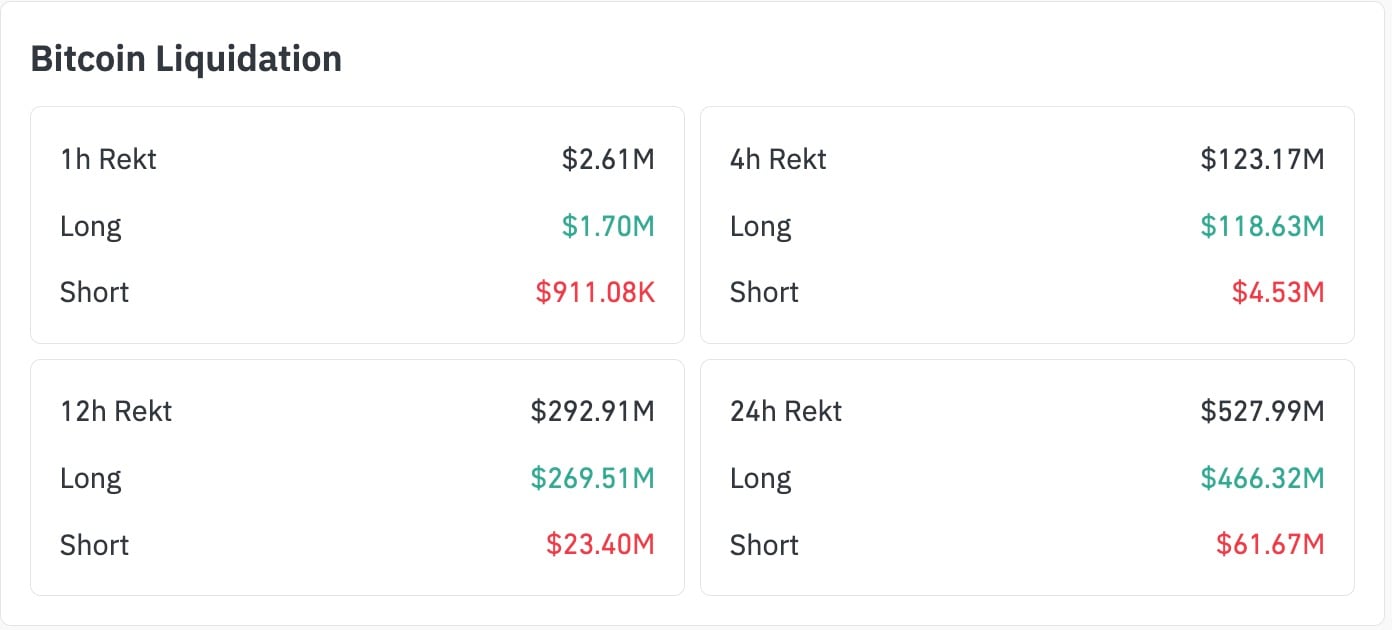Click the 1h Short value $911.08K
This screenshot has height=630, width=1392.
point(595,292)
